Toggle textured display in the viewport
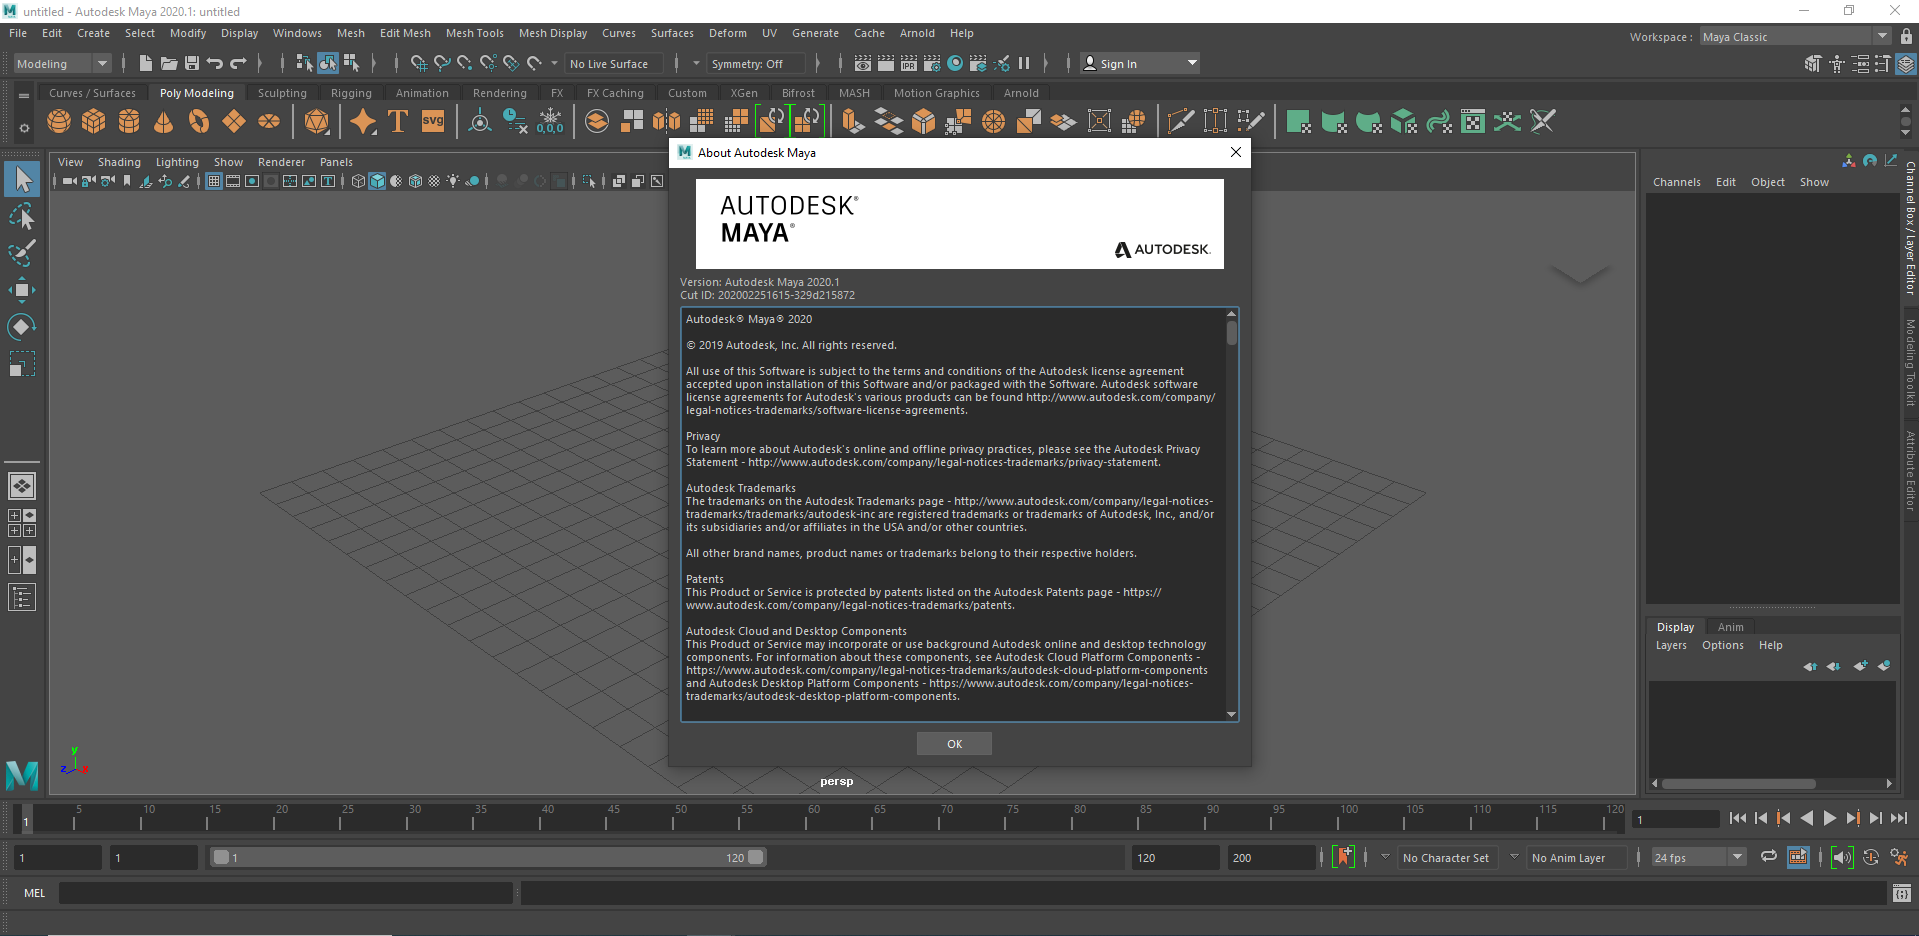The image size is (1919, 936). tap(434, 181)
